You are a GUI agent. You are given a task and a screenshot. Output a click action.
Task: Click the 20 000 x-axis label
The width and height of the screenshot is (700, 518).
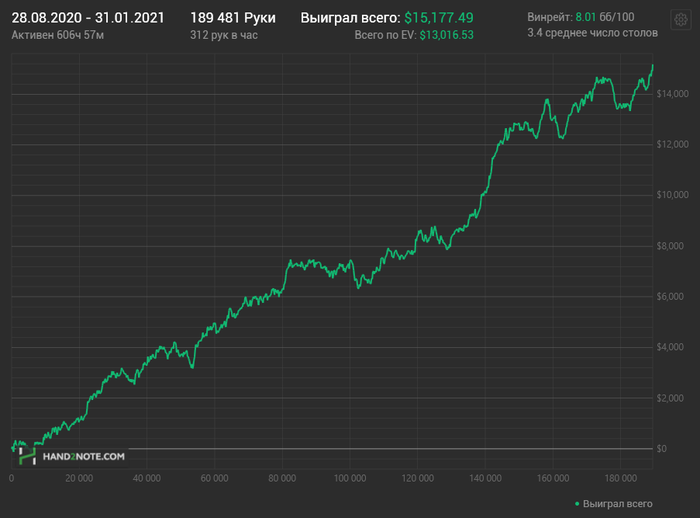tap(79, 478)
